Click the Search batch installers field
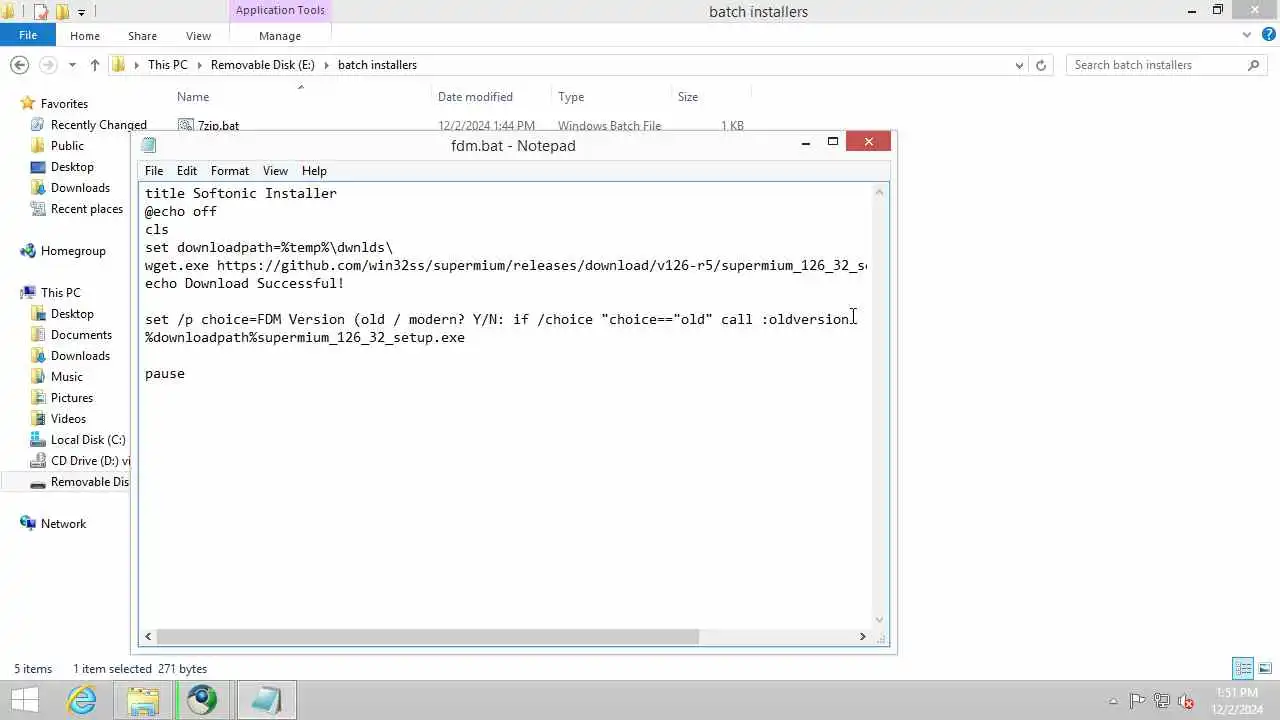The height and width of the screenshot is (720, 1280). point(1155,65)
